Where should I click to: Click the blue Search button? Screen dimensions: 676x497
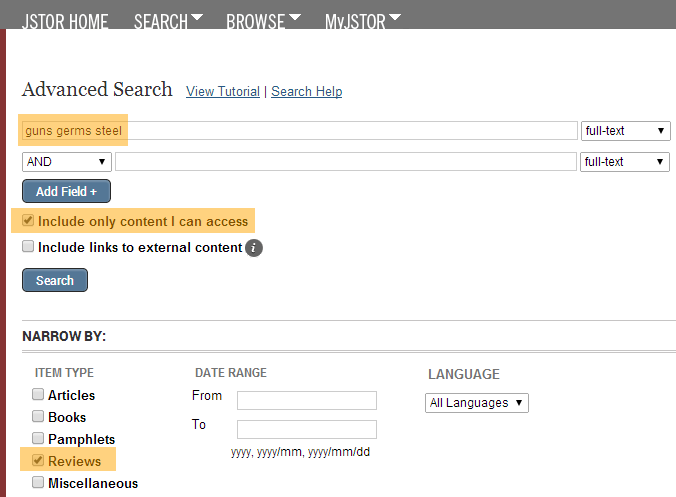click(55, 280)
